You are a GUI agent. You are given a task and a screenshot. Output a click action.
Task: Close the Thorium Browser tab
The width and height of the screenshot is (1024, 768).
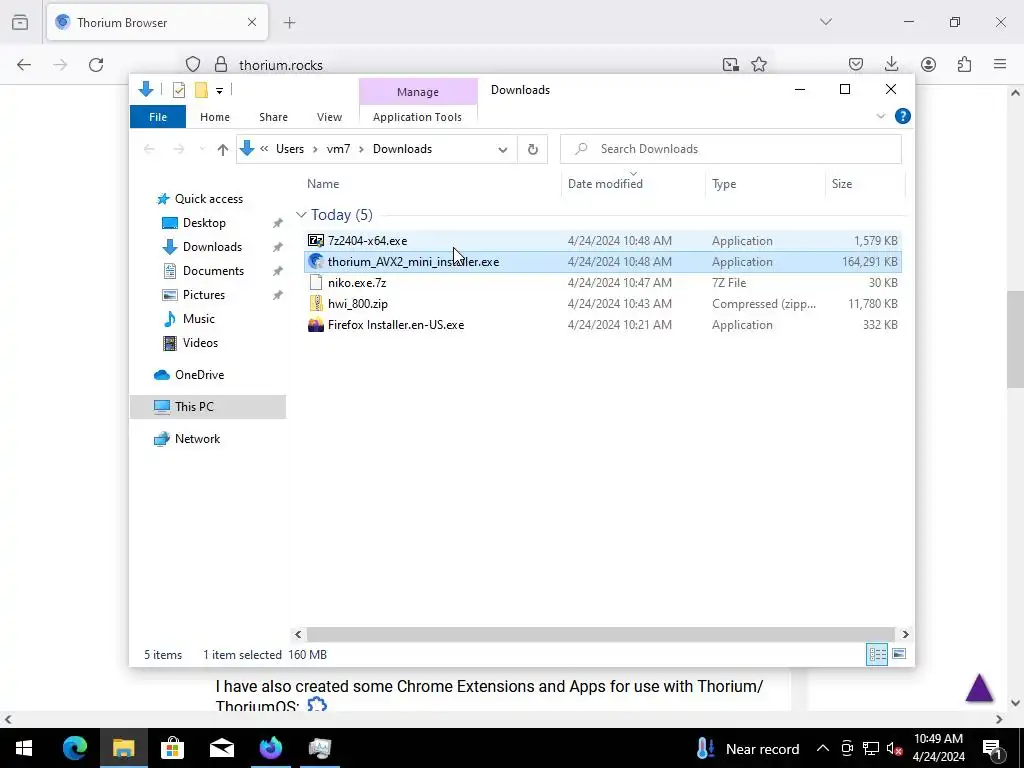(252, 22)
